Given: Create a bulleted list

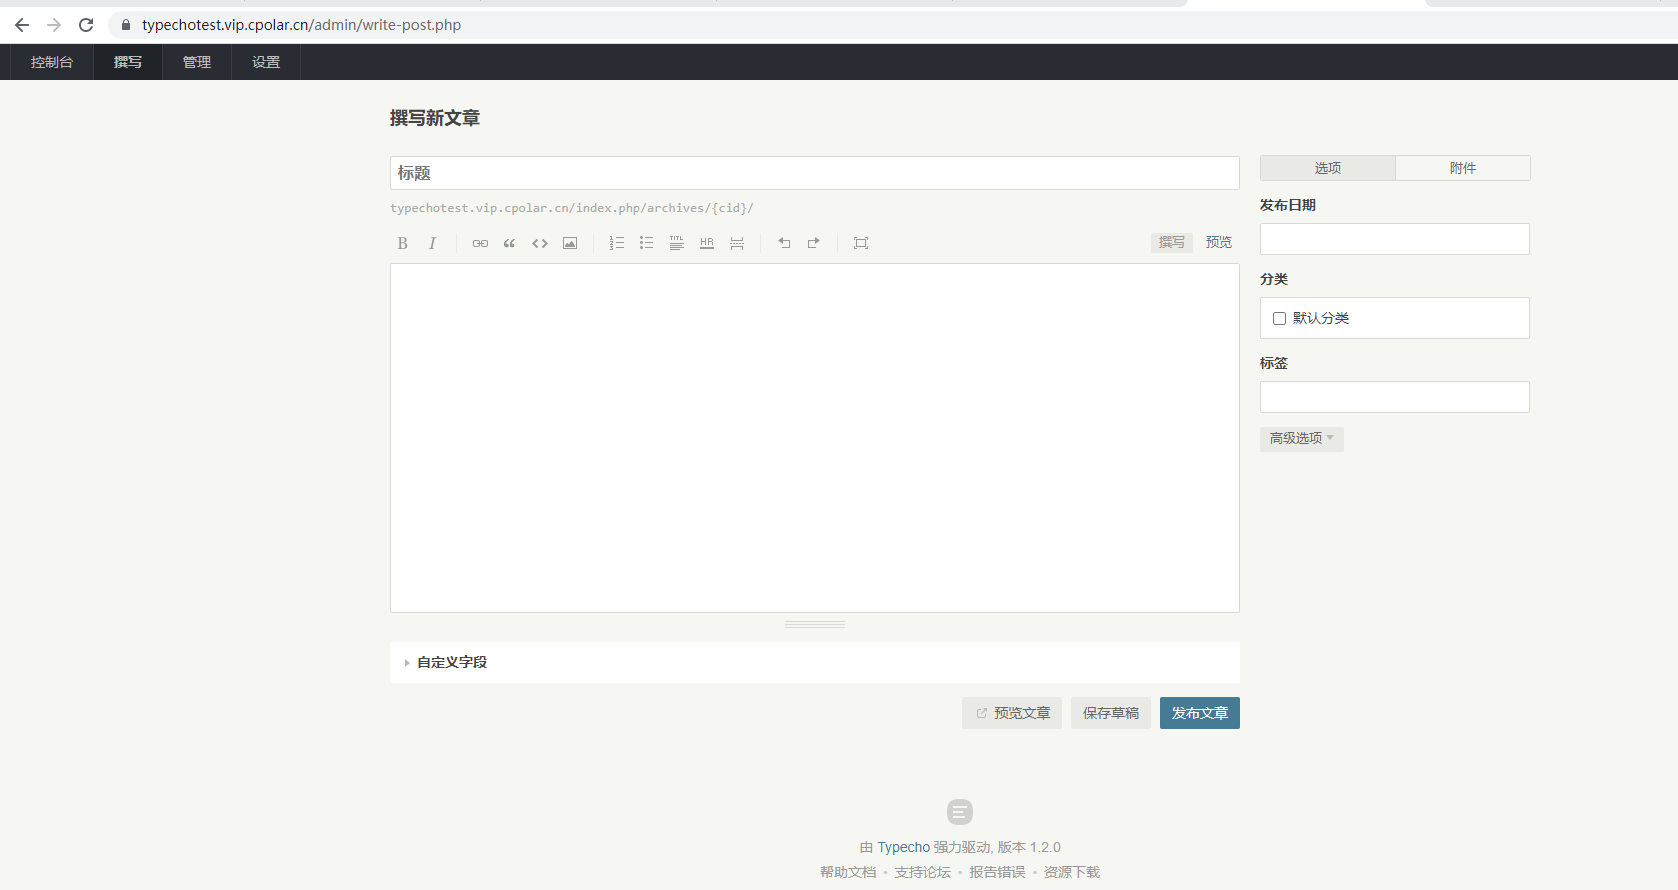Looking at the screenshot, I should [647, 243].
